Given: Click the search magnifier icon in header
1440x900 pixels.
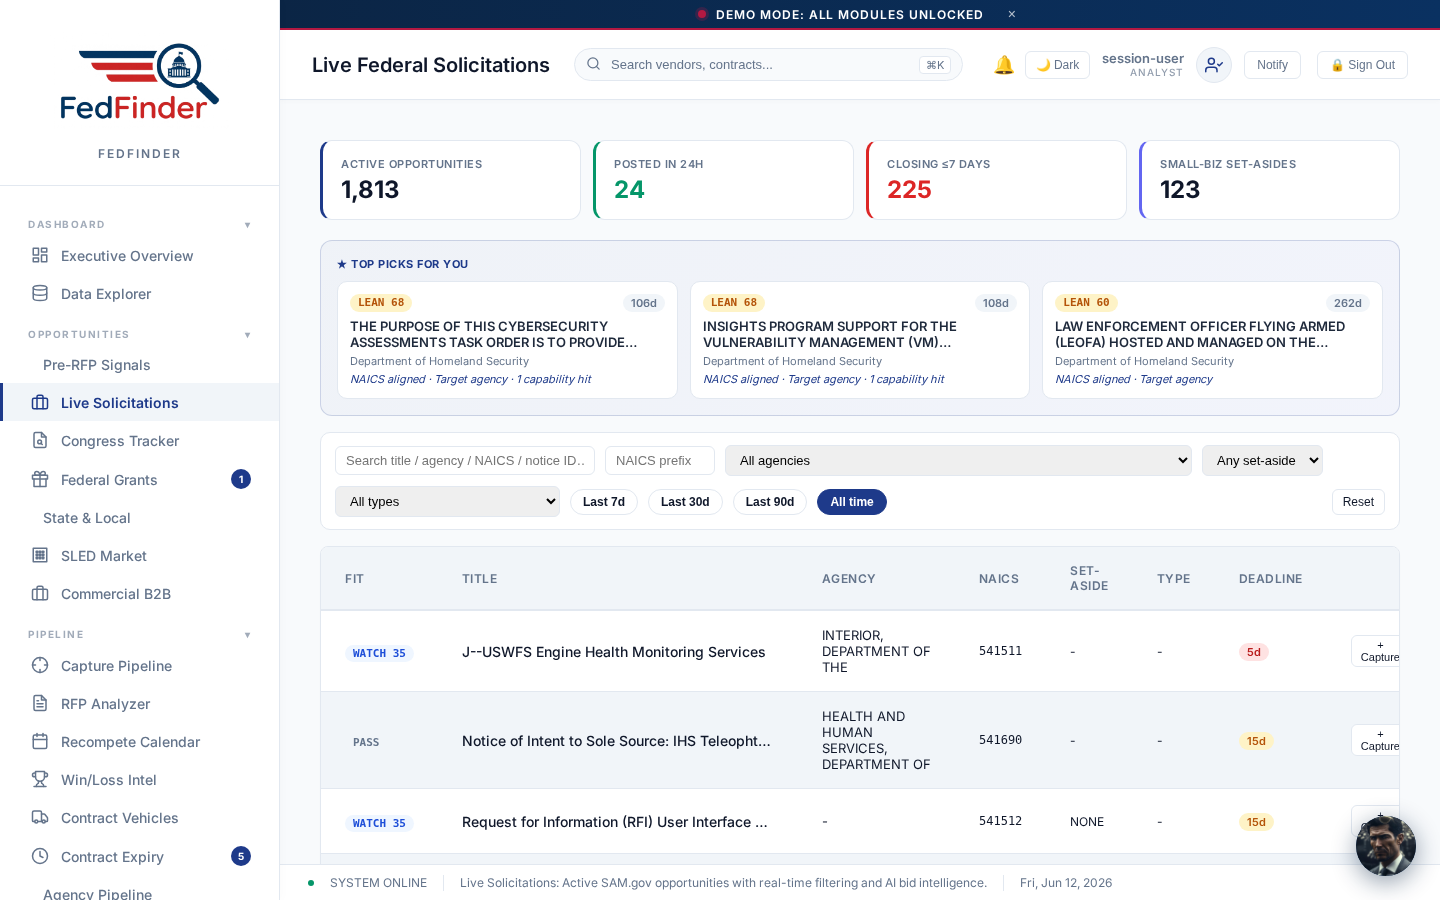Looking at the screenshot, I should coord(594,64).
